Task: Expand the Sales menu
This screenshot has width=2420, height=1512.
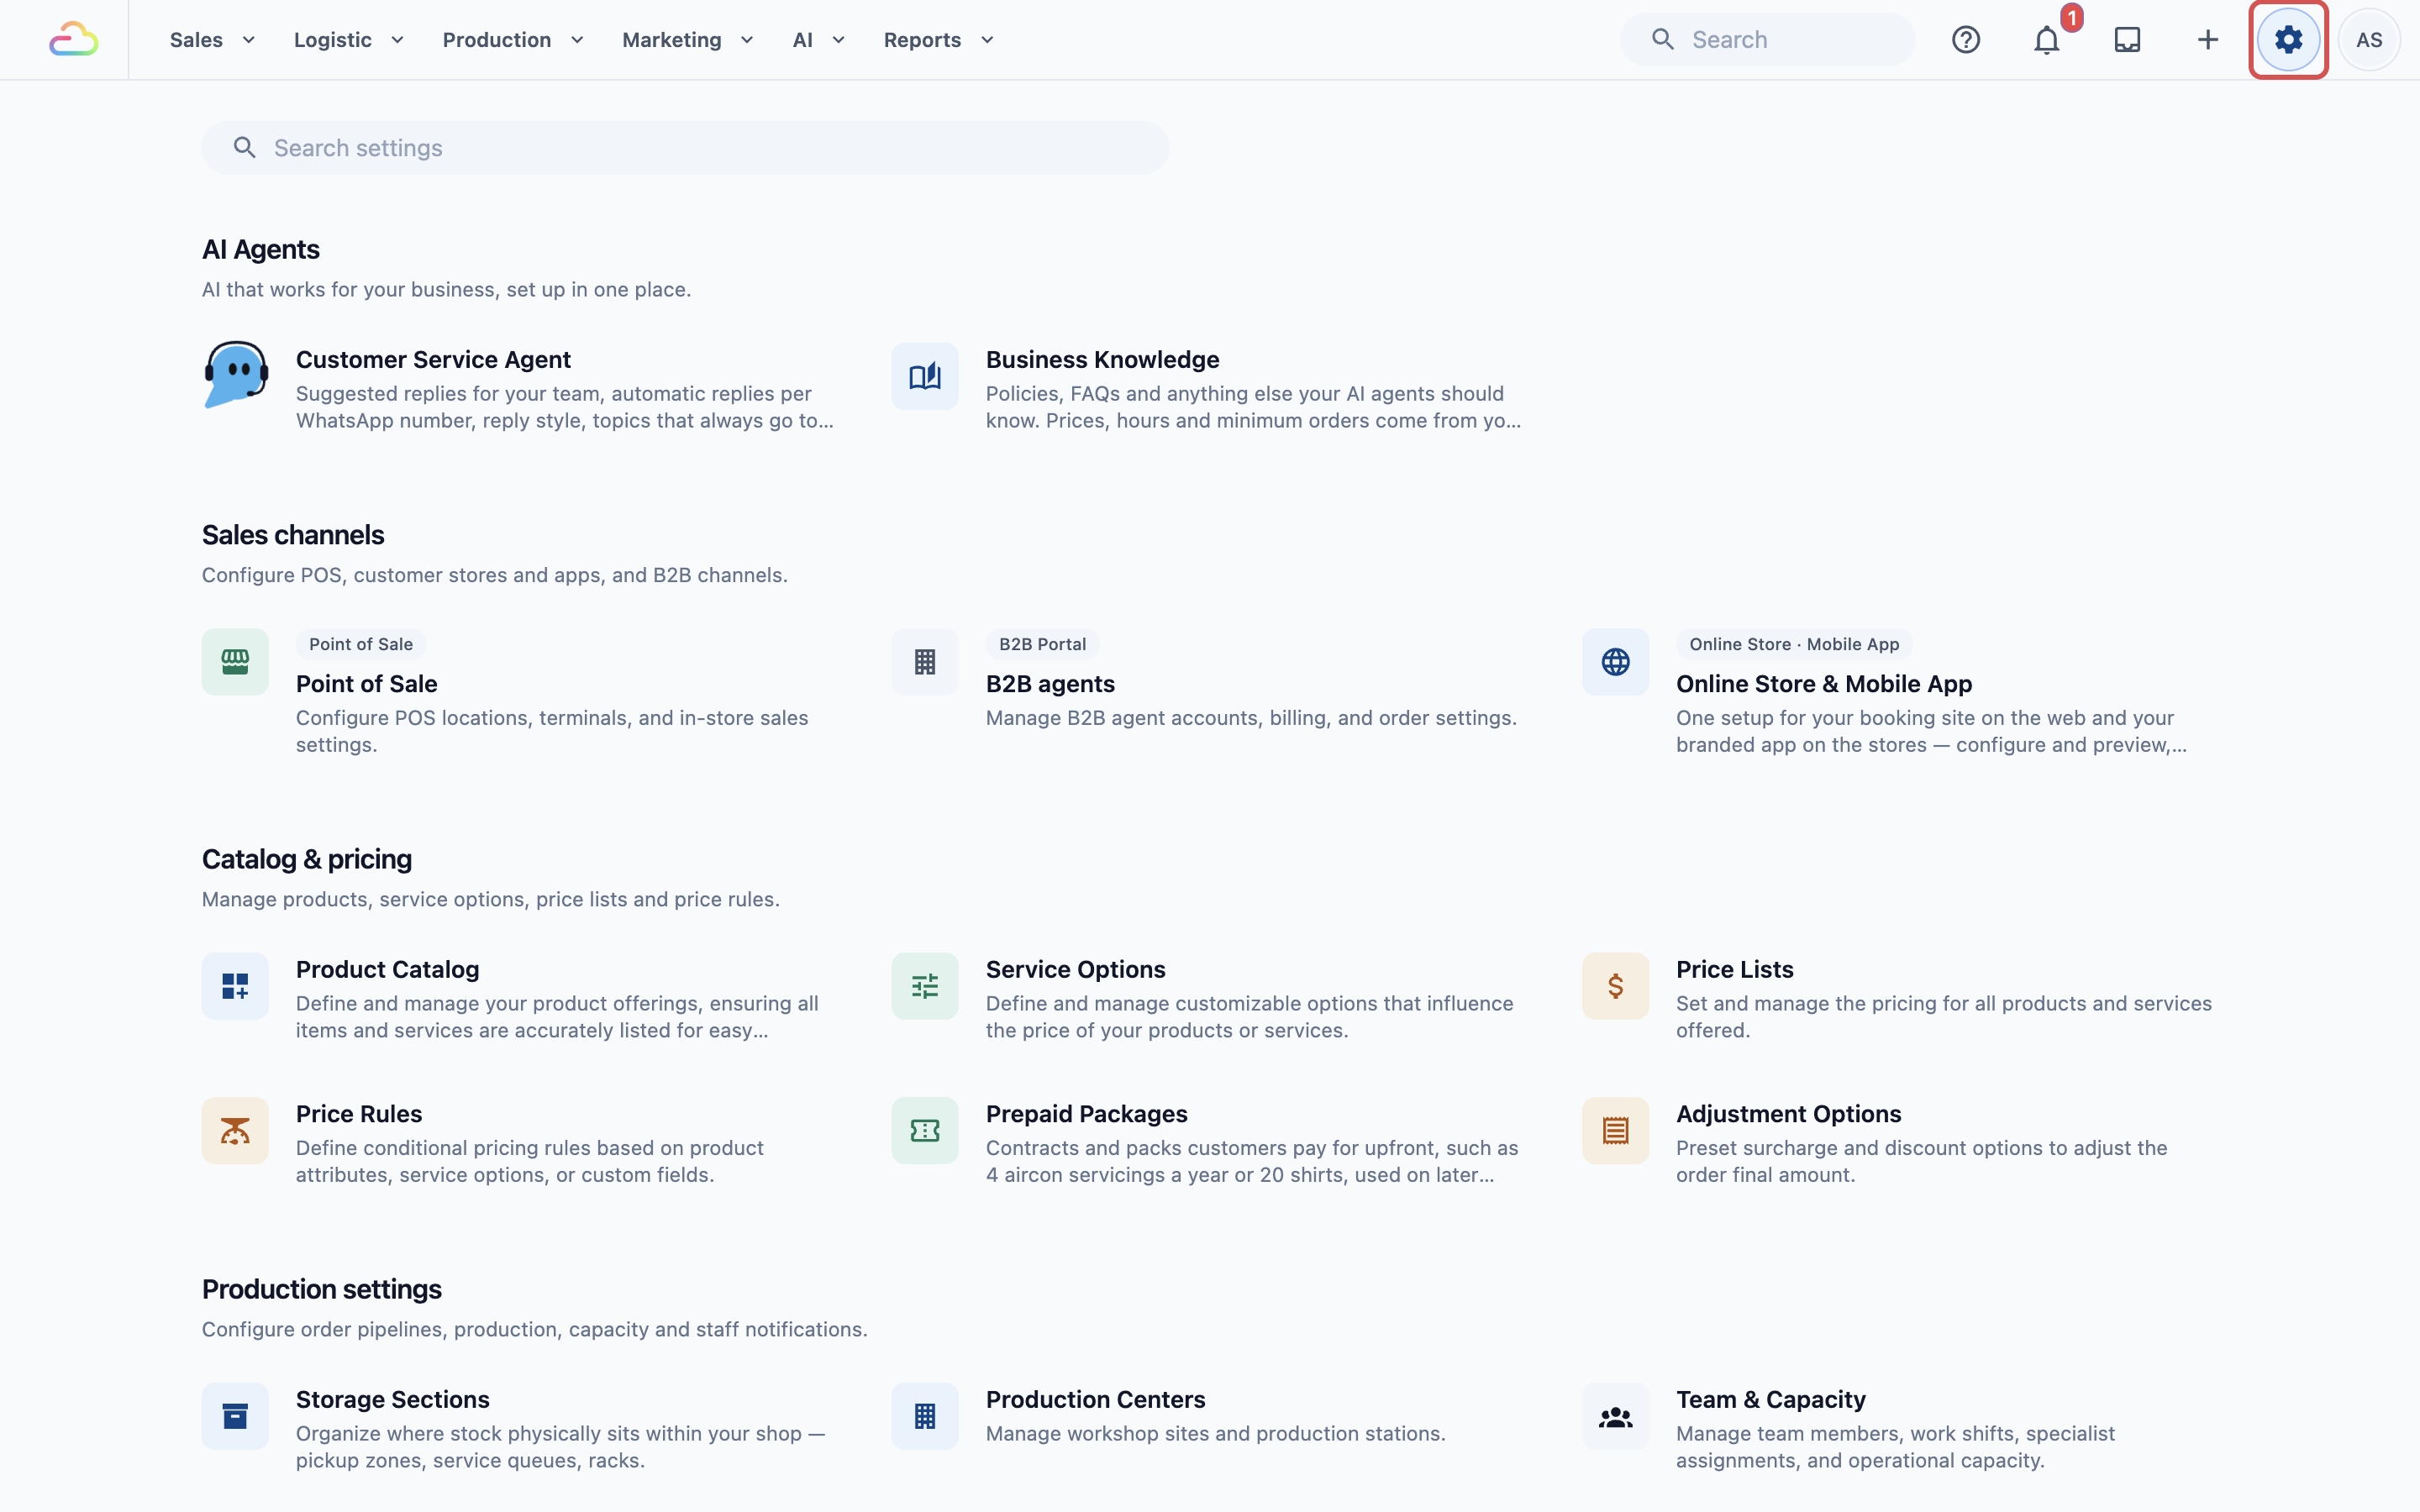Action: click(x=212, y=40)
